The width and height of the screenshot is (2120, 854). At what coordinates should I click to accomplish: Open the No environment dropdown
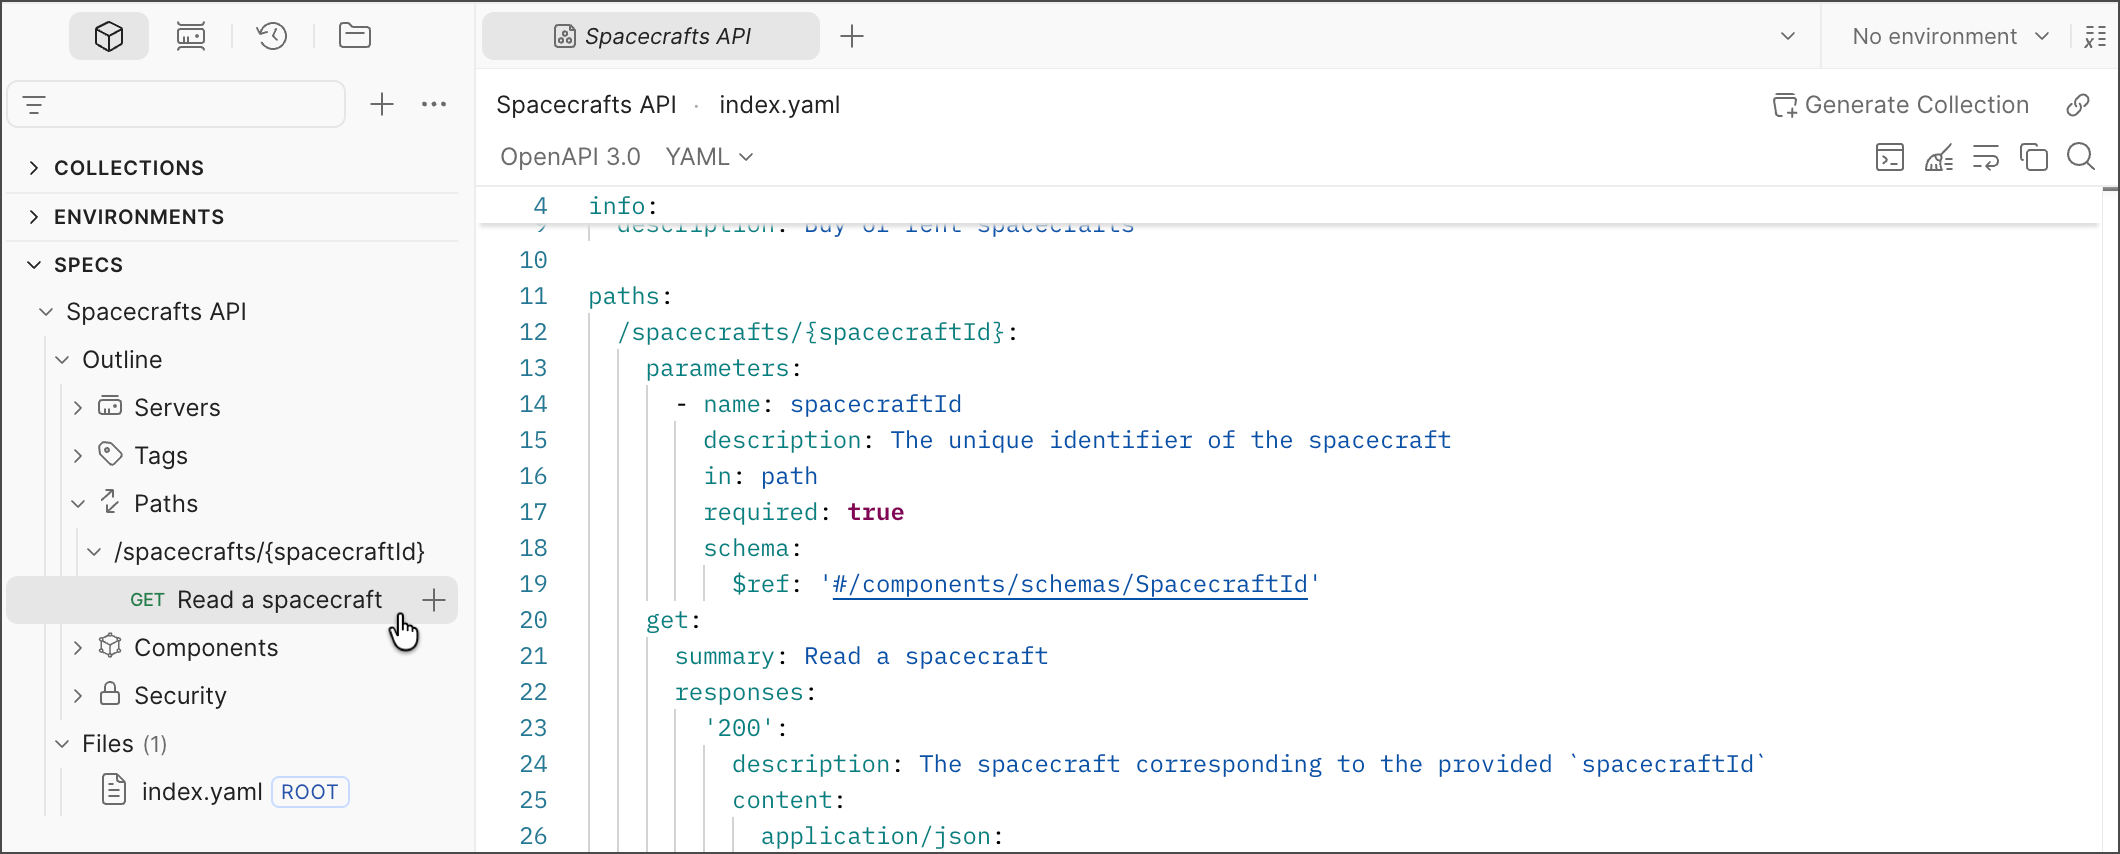(x=1950, y=37)
